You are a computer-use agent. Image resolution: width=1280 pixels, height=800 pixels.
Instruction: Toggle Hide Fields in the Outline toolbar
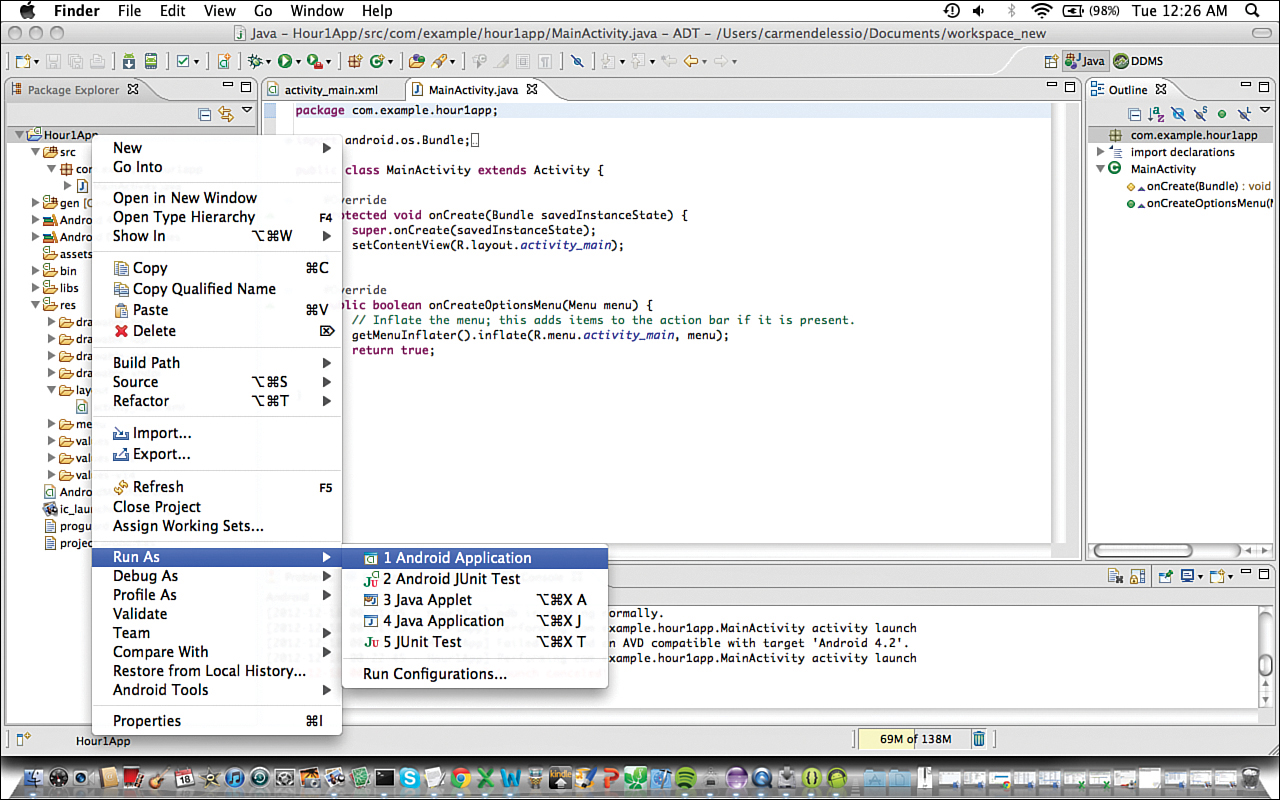click(x=1178, y=114)
